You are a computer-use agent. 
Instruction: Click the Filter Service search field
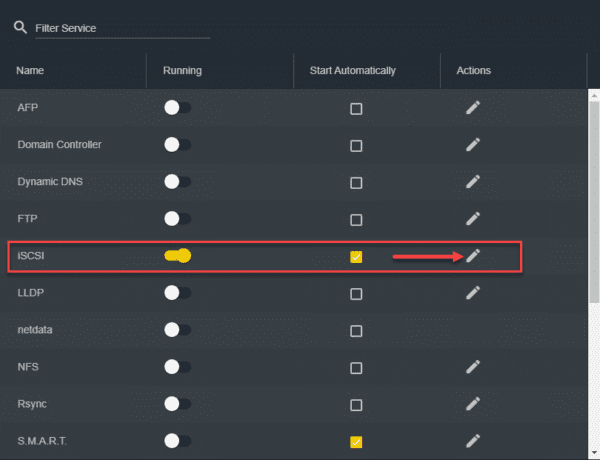coord(121,28)
